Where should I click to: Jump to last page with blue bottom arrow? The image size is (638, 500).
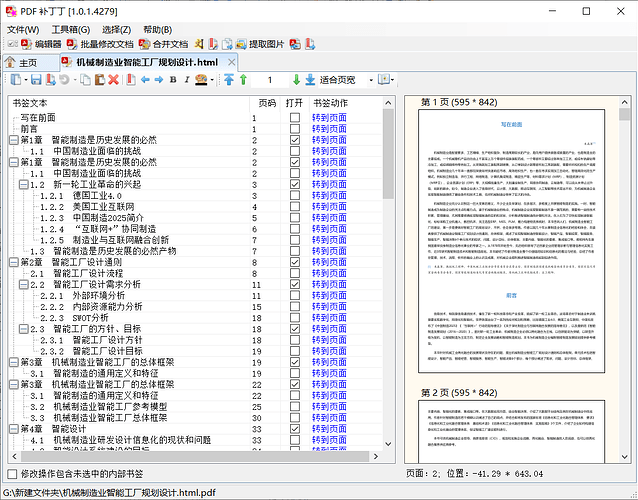310,79
